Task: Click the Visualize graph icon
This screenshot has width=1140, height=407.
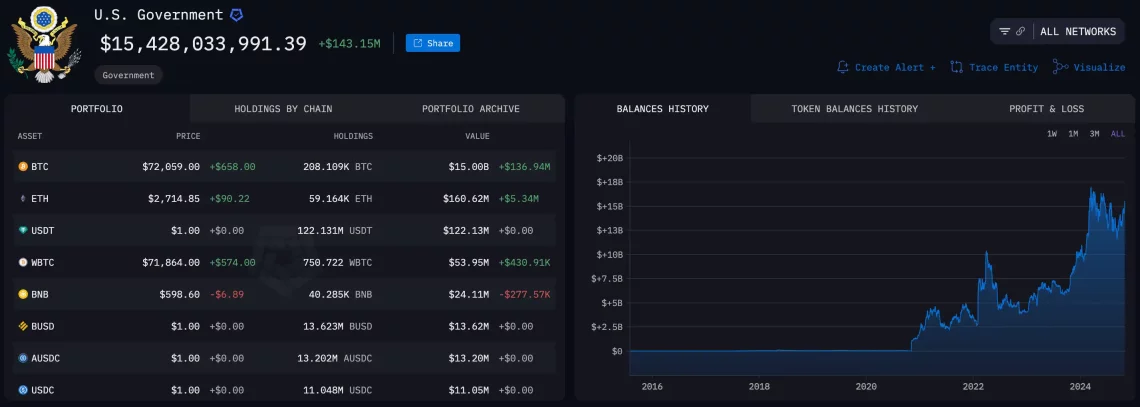Action: tap(1060, 67)
